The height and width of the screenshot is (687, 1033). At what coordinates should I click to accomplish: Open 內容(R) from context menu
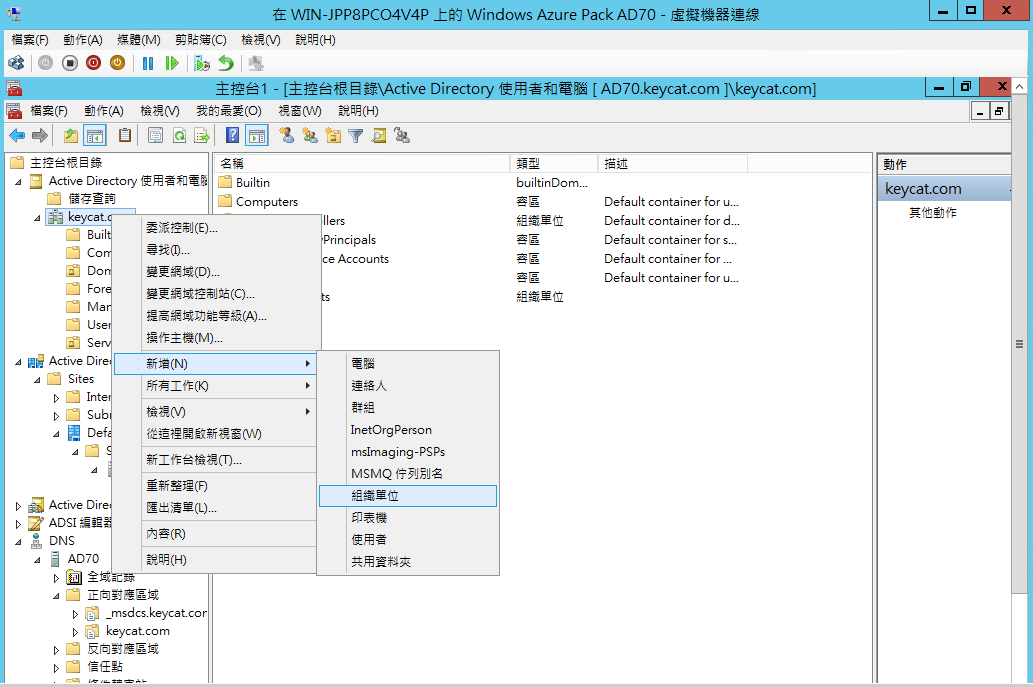[x=217, y=534]
